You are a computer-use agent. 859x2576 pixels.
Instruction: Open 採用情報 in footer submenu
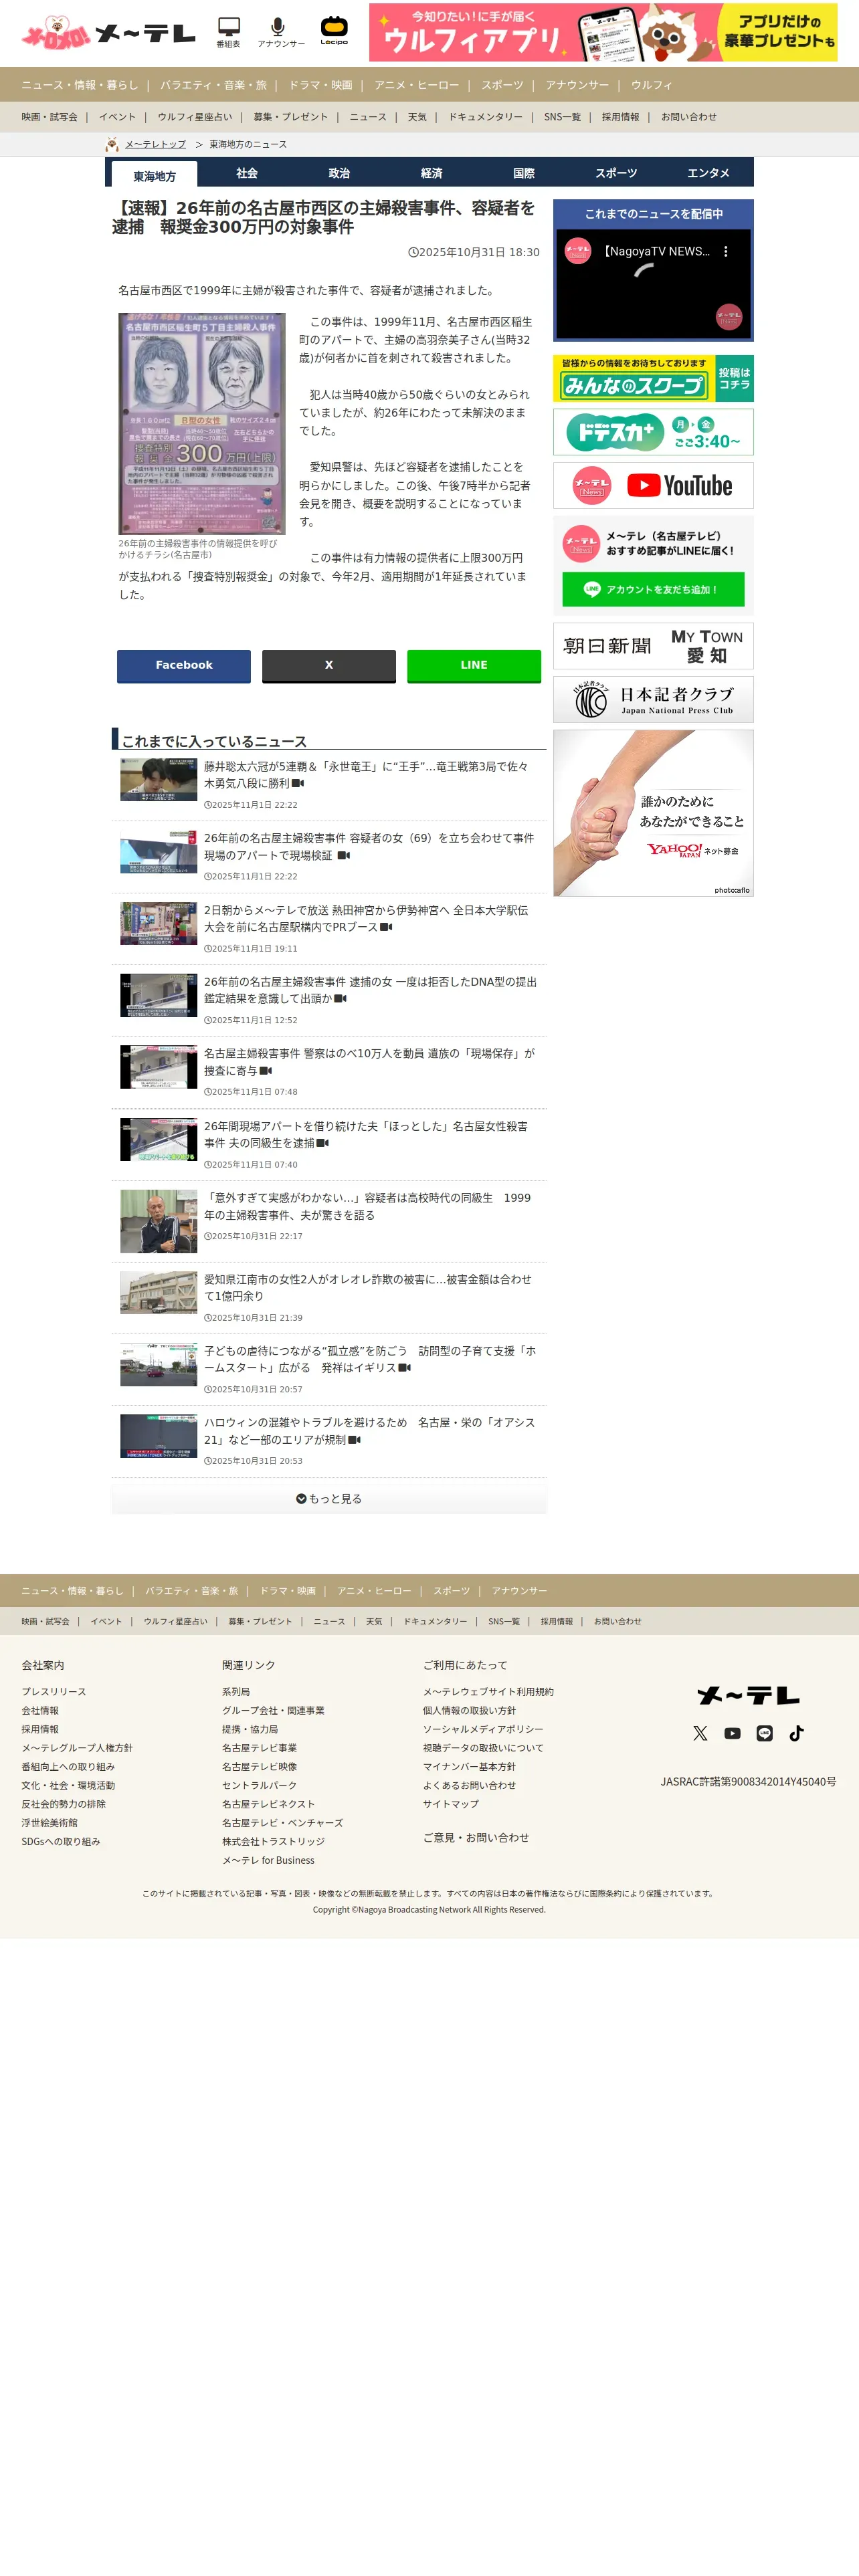pyautogui.click(x=557, y=1622)
